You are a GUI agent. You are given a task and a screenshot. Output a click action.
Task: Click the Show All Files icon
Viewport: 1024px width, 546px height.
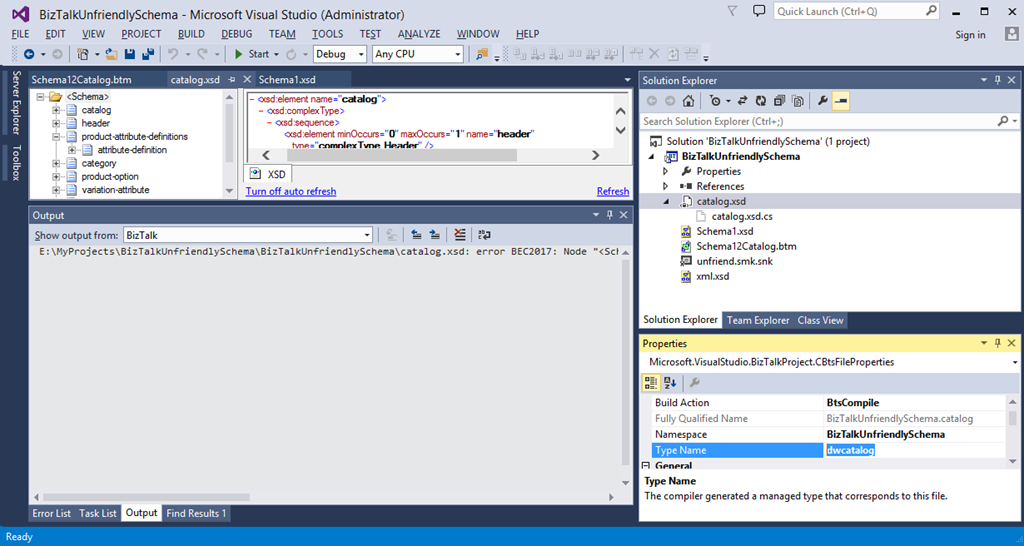tap(797, 101)
